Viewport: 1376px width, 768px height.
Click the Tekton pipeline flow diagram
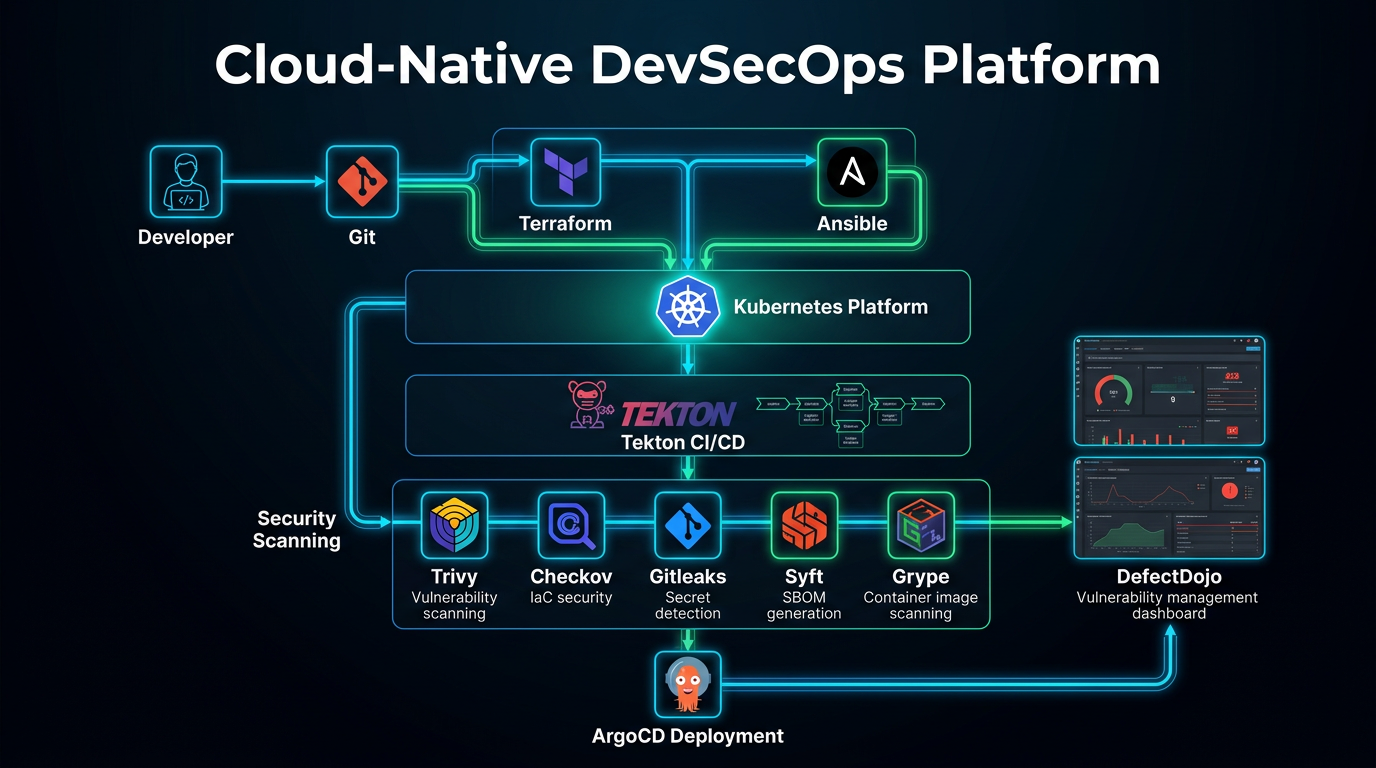pyautogui.click(x=850, y=414)
